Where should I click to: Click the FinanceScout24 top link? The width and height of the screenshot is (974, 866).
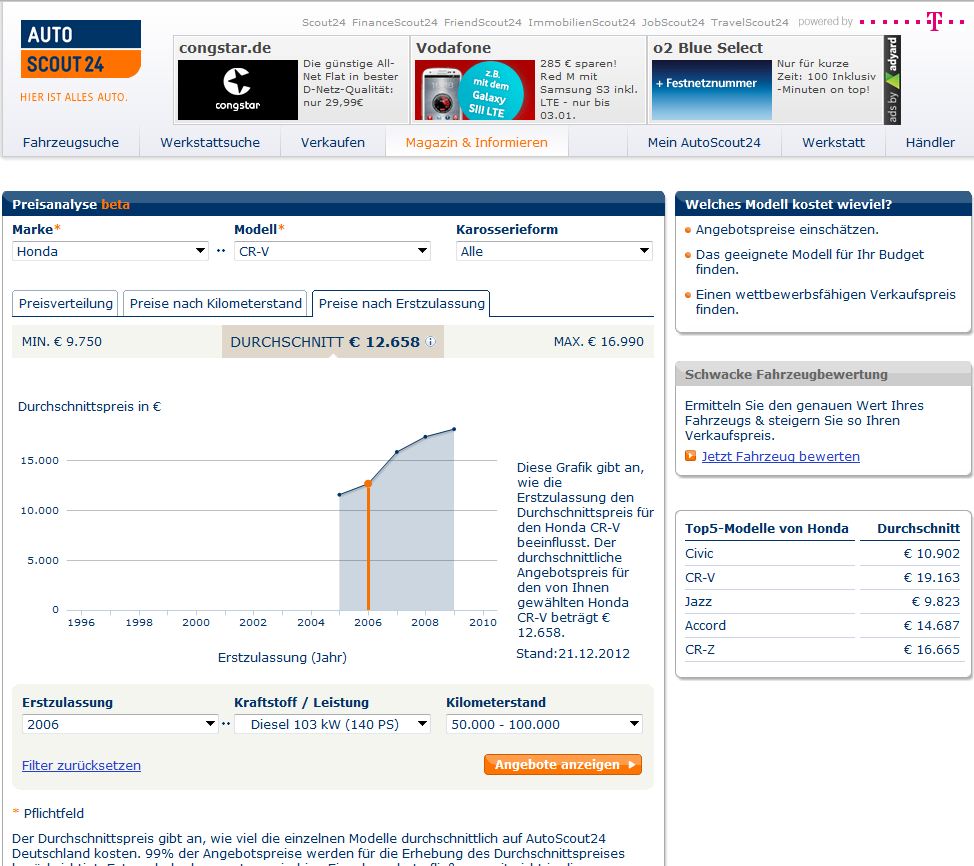(394, 22)
